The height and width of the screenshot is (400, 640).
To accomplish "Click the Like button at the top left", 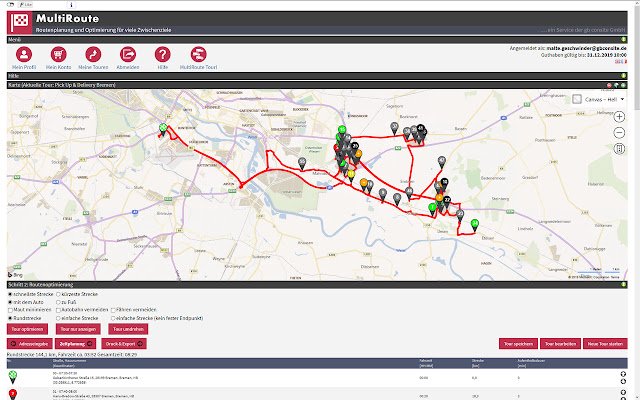I will pyautogui.click(x=26, y=4).
